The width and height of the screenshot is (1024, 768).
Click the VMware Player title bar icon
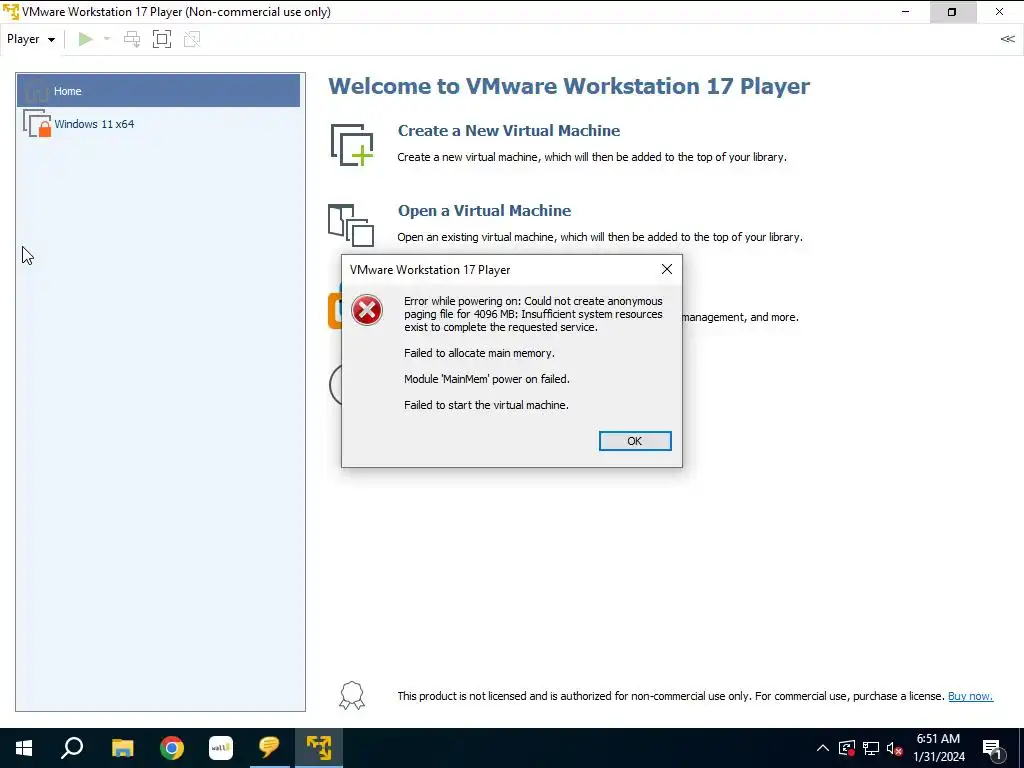click(x=11, y=12)
